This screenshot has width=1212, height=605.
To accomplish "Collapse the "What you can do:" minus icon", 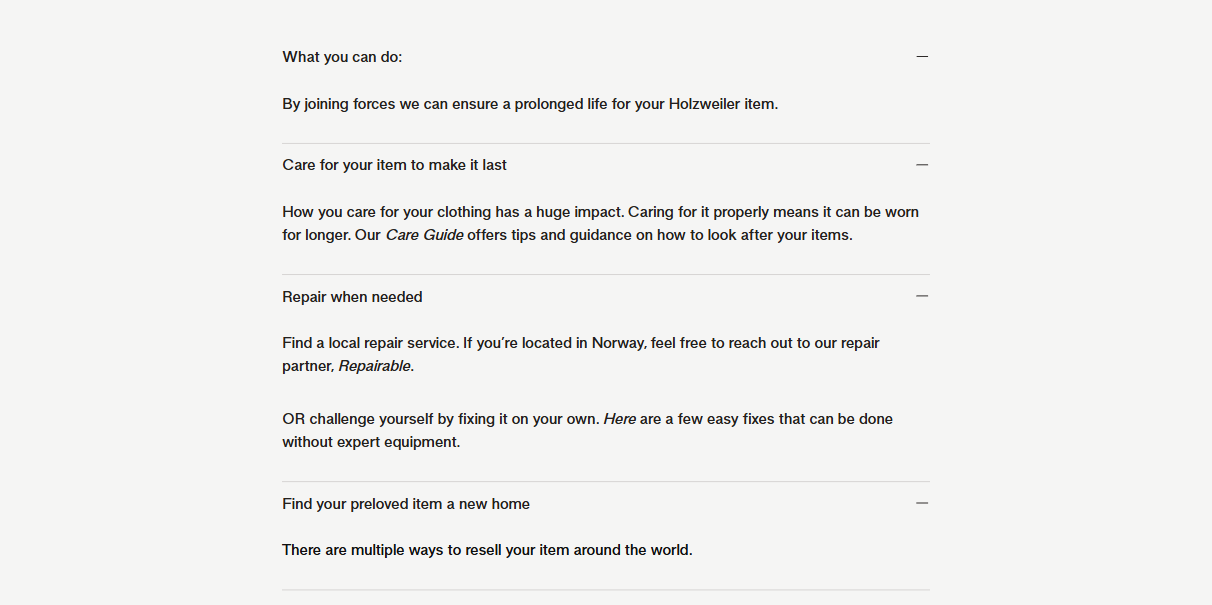I will coord(922,57).
